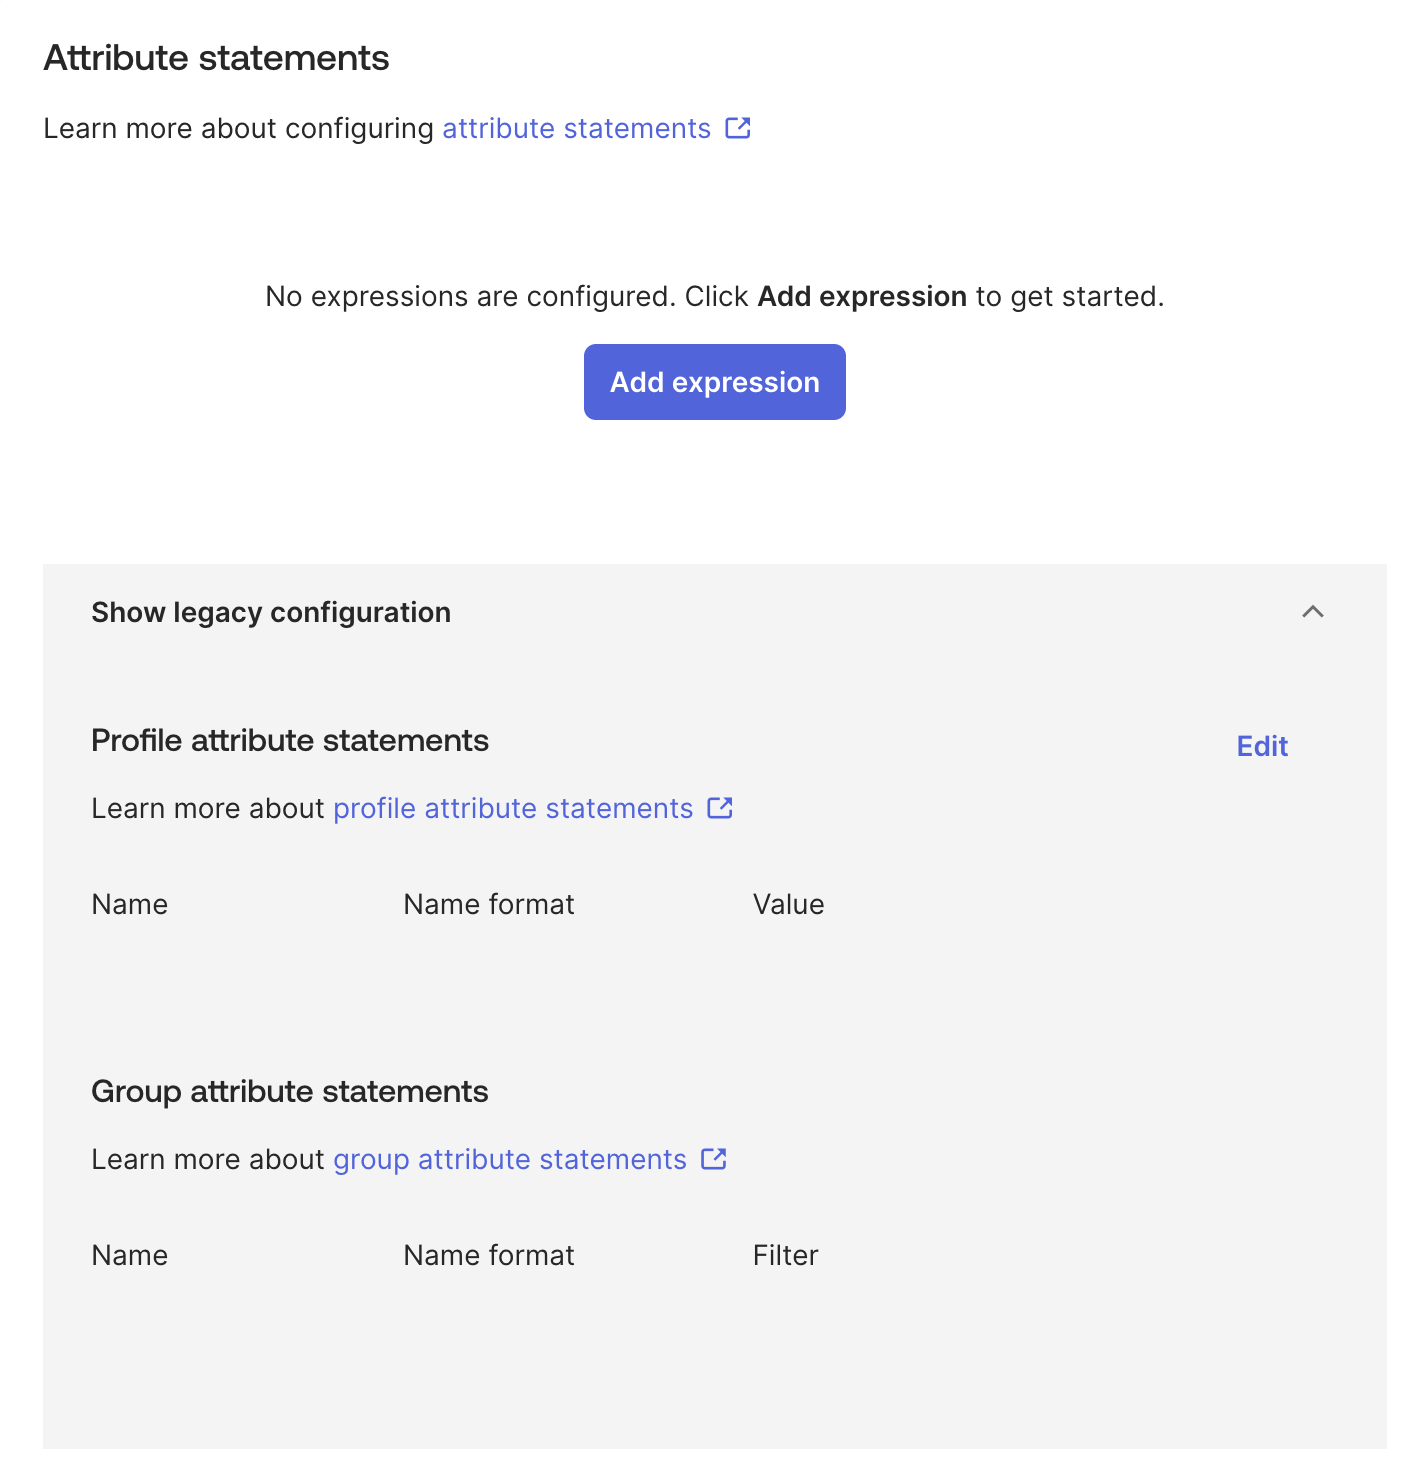Image resolution: width=1420 pixels, height=1474 pixels.
Task: Click Name format header in group table
Action: coord(489,1255)
